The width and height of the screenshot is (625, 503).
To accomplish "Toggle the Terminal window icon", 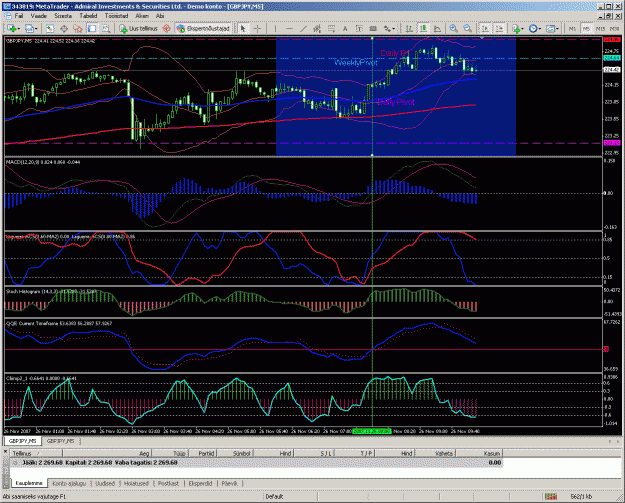I will [x=92, y=29].
